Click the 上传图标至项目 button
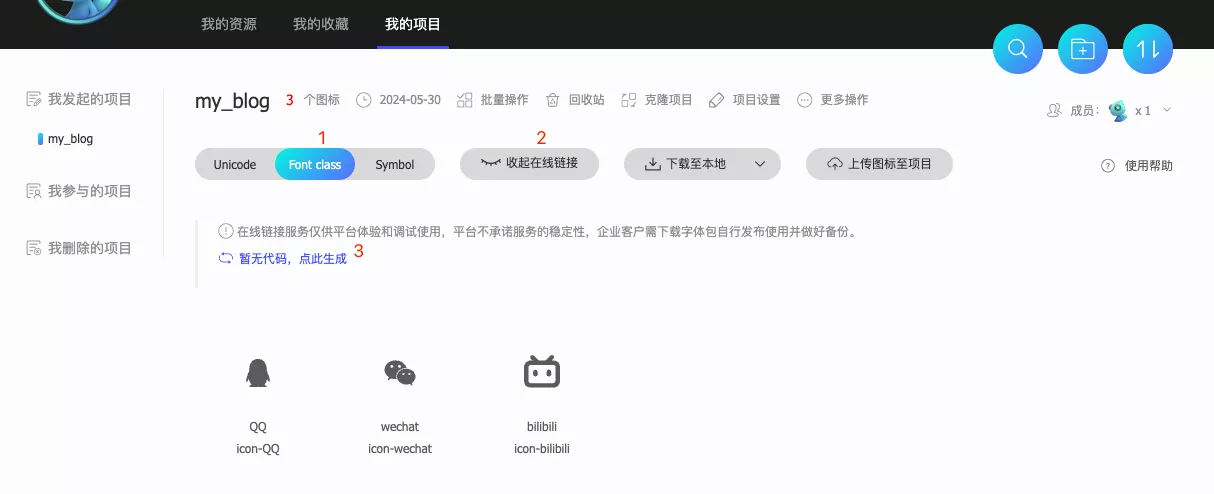The height and width of the screenshot is (494, 1214). point(879,164)
